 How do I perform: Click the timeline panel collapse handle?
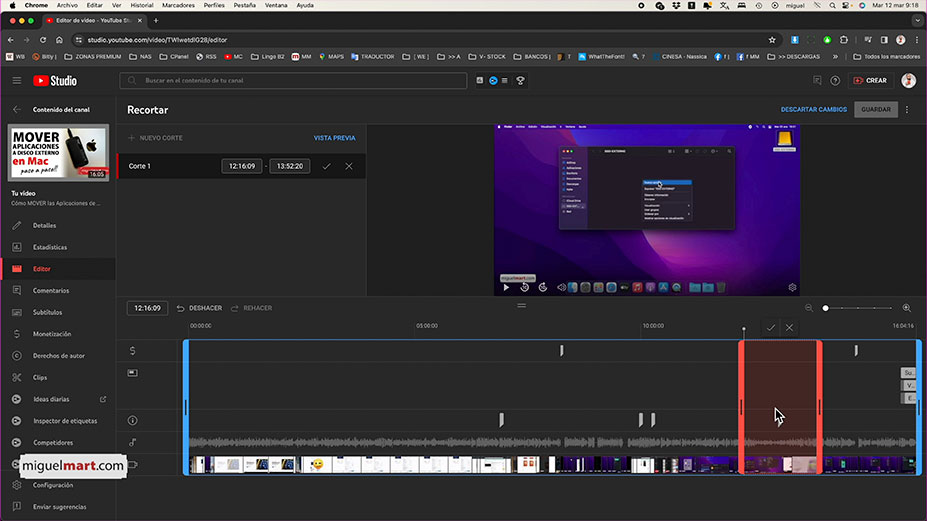521,306
